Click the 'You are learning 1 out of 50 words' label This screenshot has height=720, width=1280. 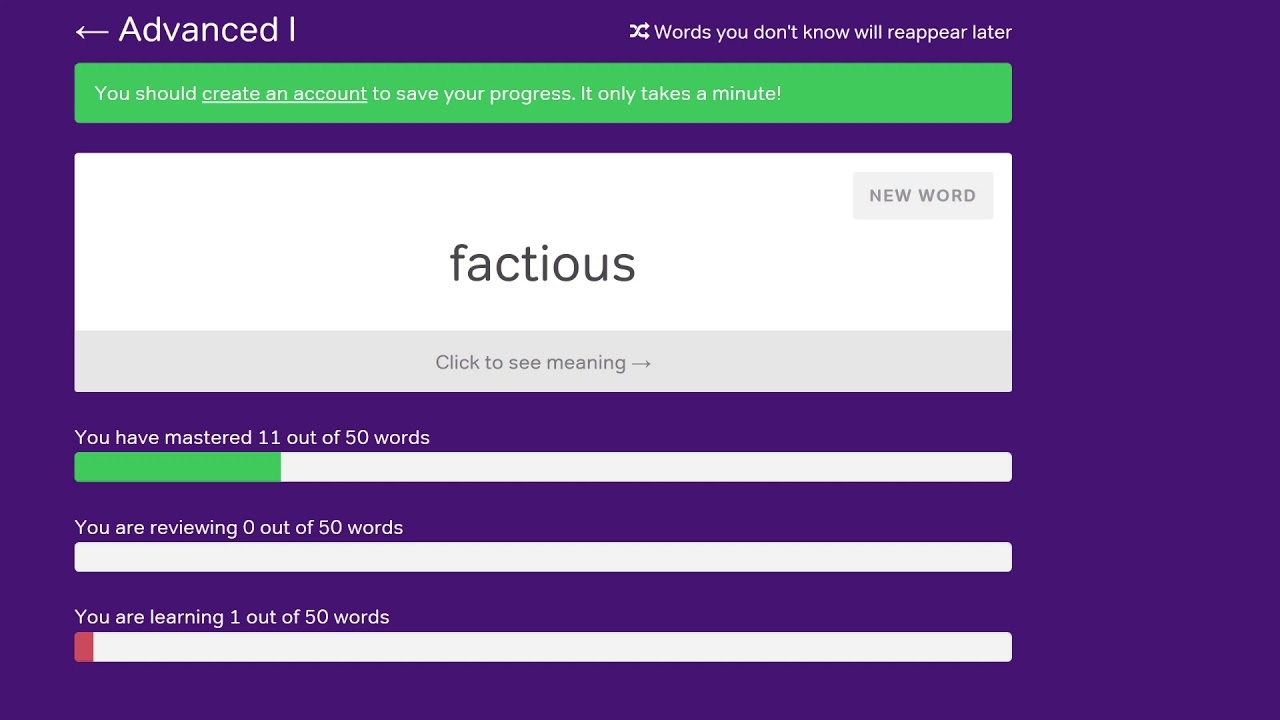(232, 618)
